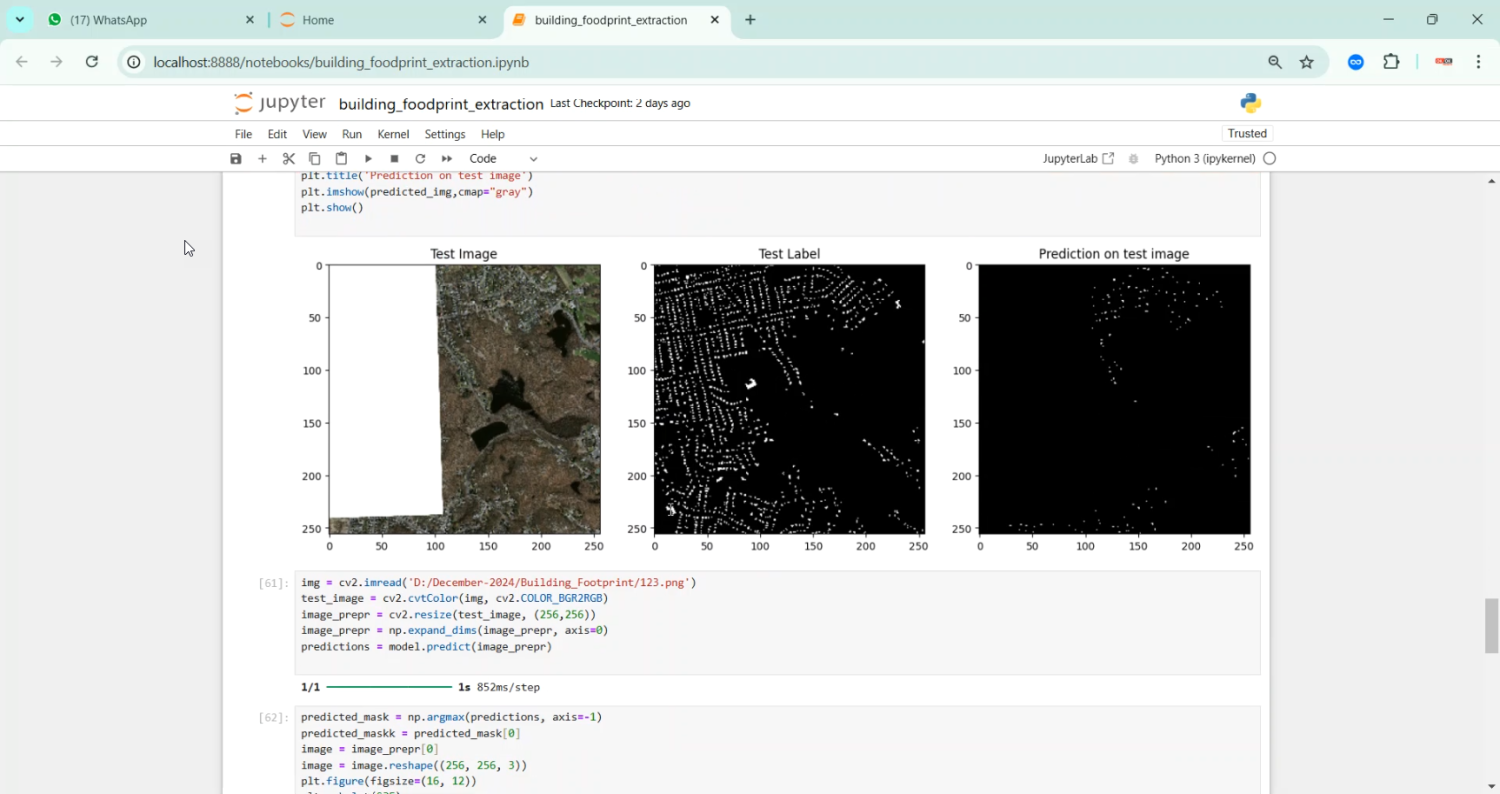Open notebook in JupyterLab link
Viewport: 1500px width, 794px height.
pyautogui.click(x=1078, y=159)
